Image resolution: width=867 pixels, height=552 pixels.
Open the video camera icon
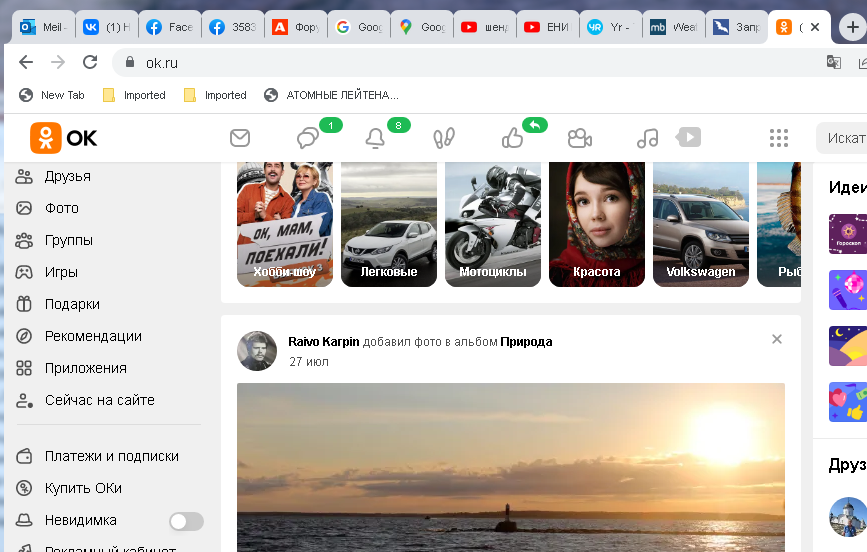[580, 138]
